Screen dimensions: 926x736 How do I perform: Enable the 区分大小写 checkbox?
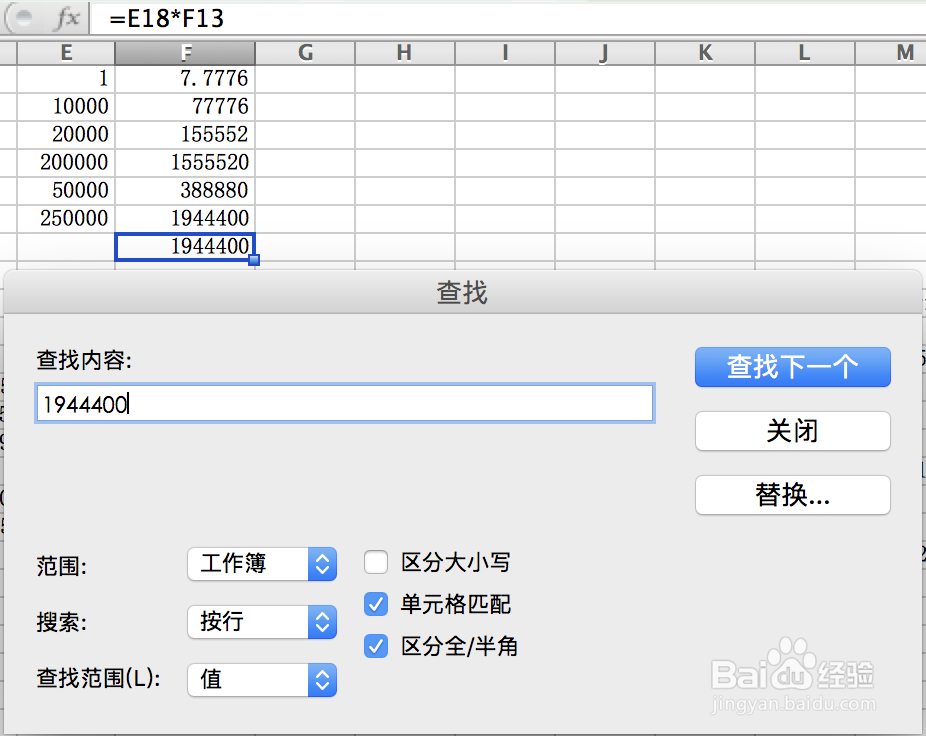click(375, 562)
